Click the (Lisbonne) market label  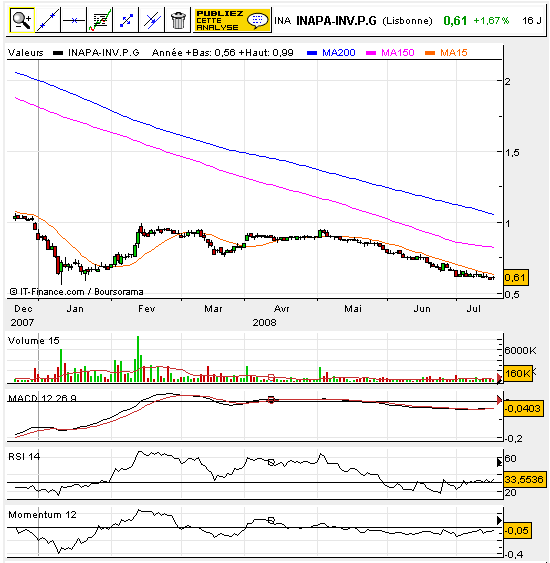pos(407,21)
